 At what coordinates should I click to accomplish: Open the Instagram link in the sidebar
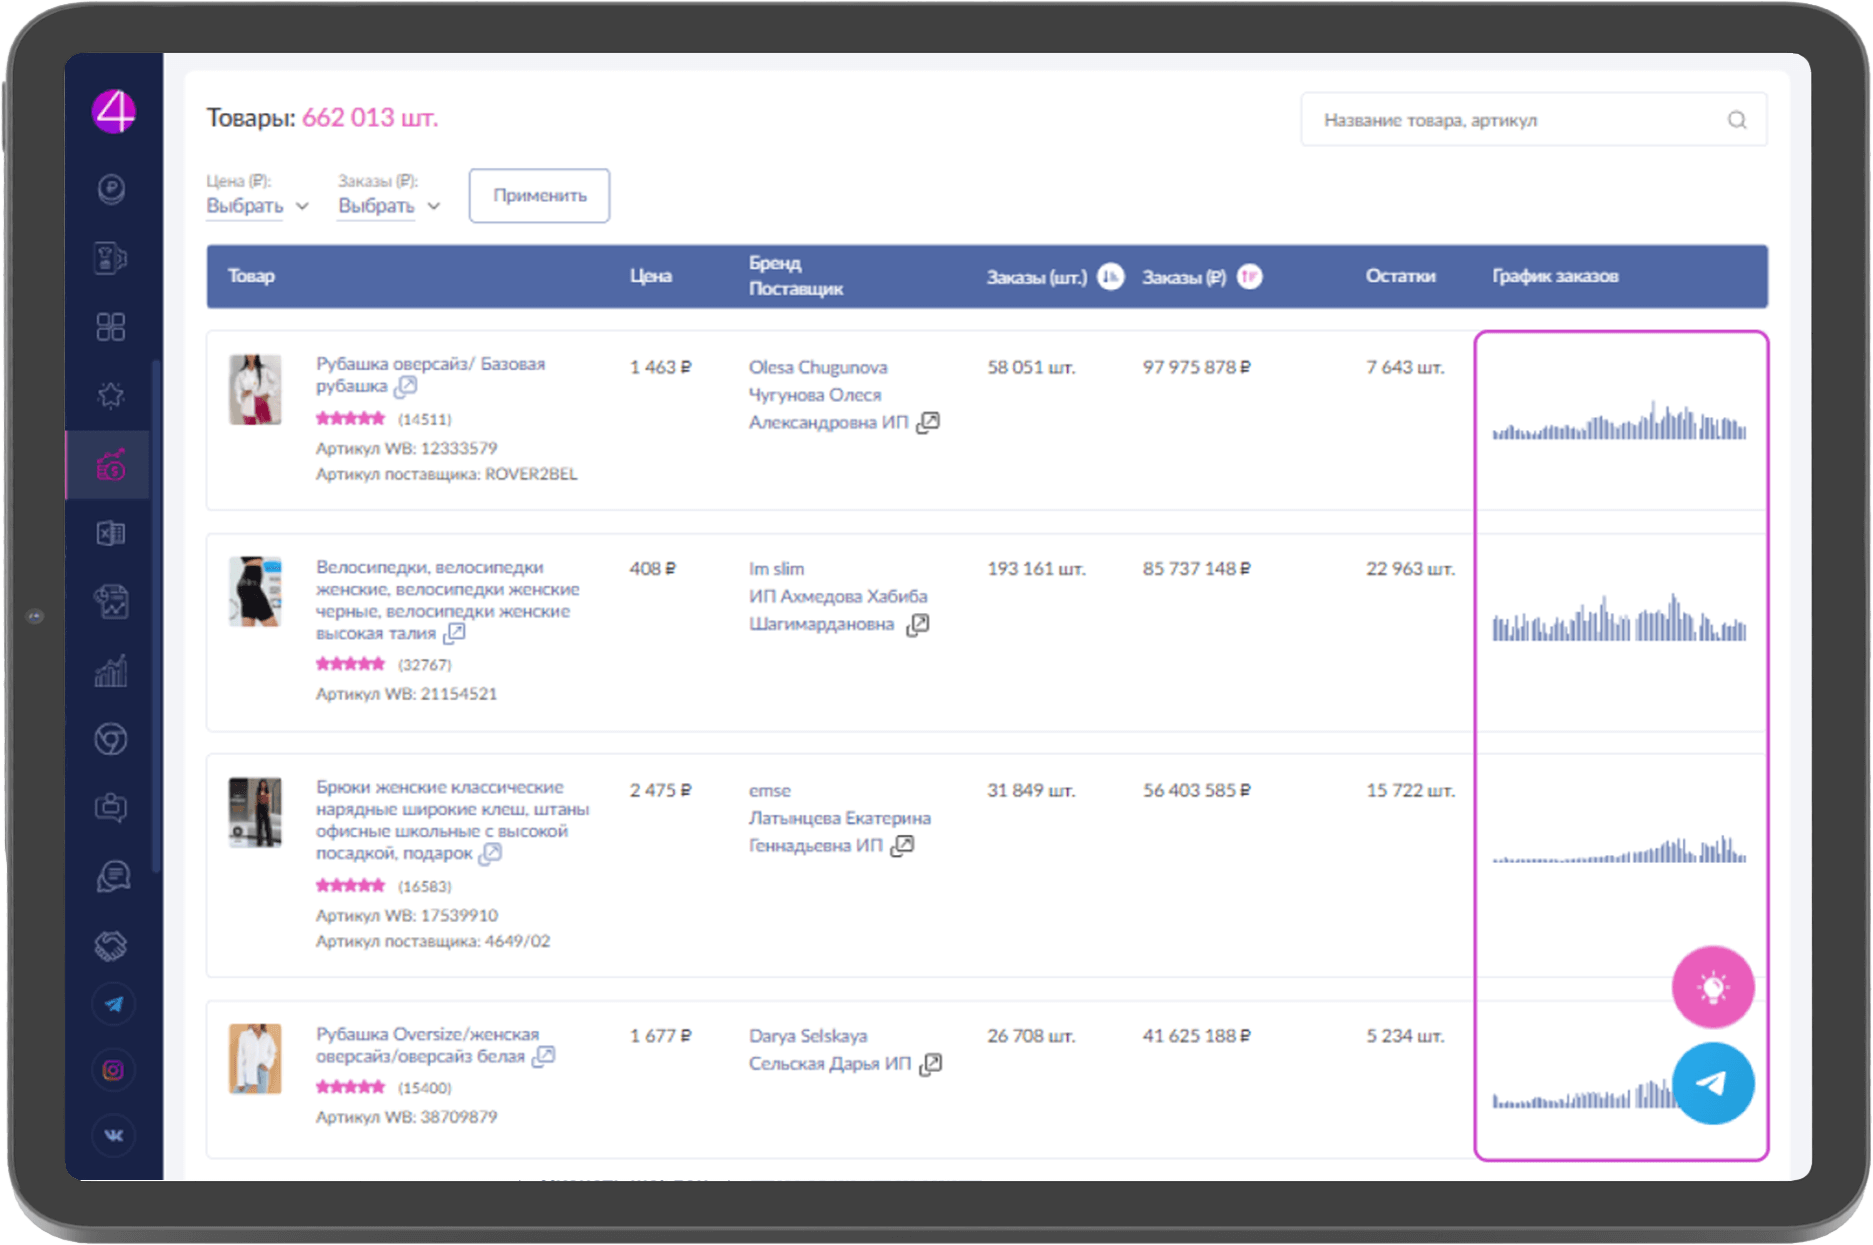tap(113, 1070)
